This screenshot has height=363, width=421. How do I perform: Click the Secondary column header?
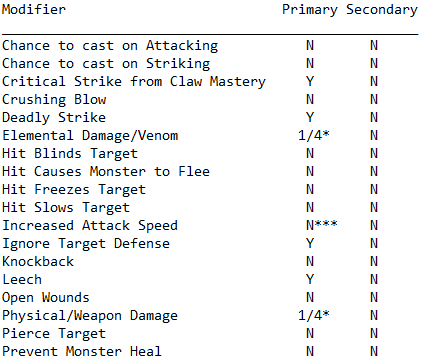click(382, 10)
